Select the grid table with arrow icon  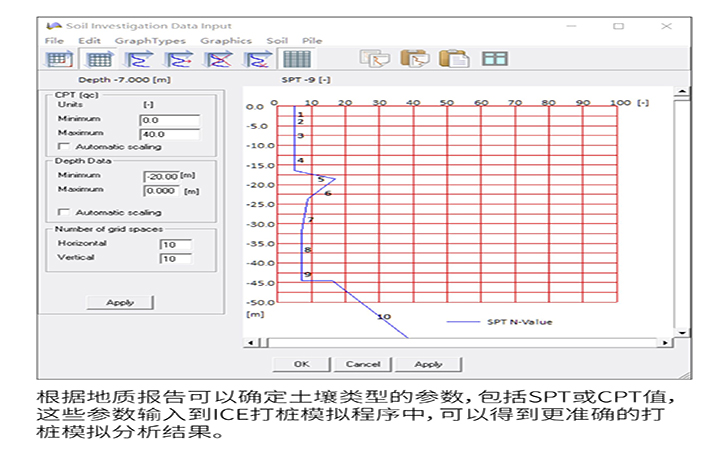click(x=99, y=59)
